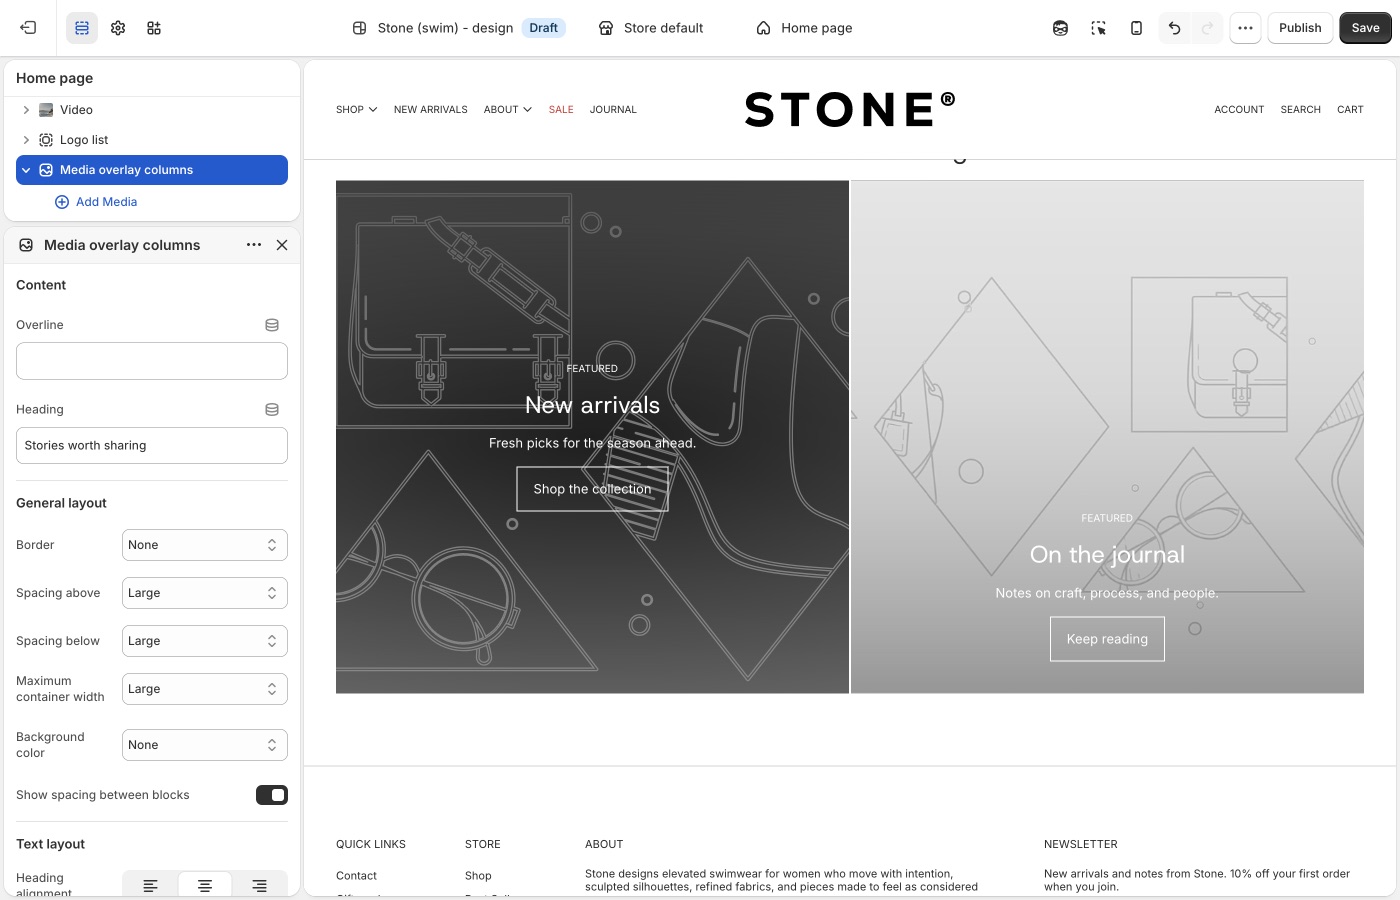The image size is (1400, 900).
Task: Open the Maximum container width dropdown
Action: [205, 689]
